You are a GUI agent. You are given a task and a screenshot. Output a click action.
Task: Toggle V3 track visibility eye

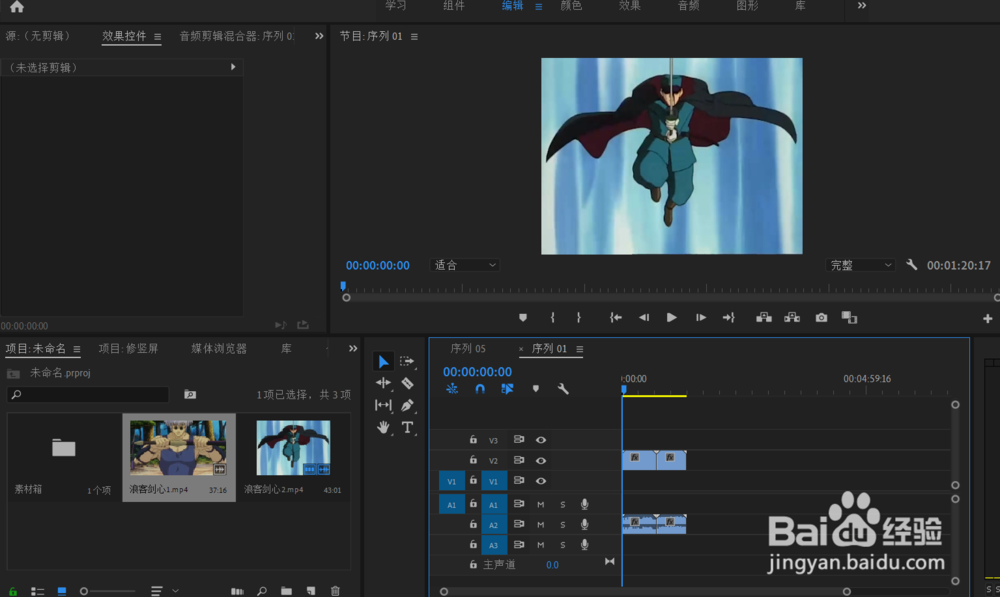541,440
